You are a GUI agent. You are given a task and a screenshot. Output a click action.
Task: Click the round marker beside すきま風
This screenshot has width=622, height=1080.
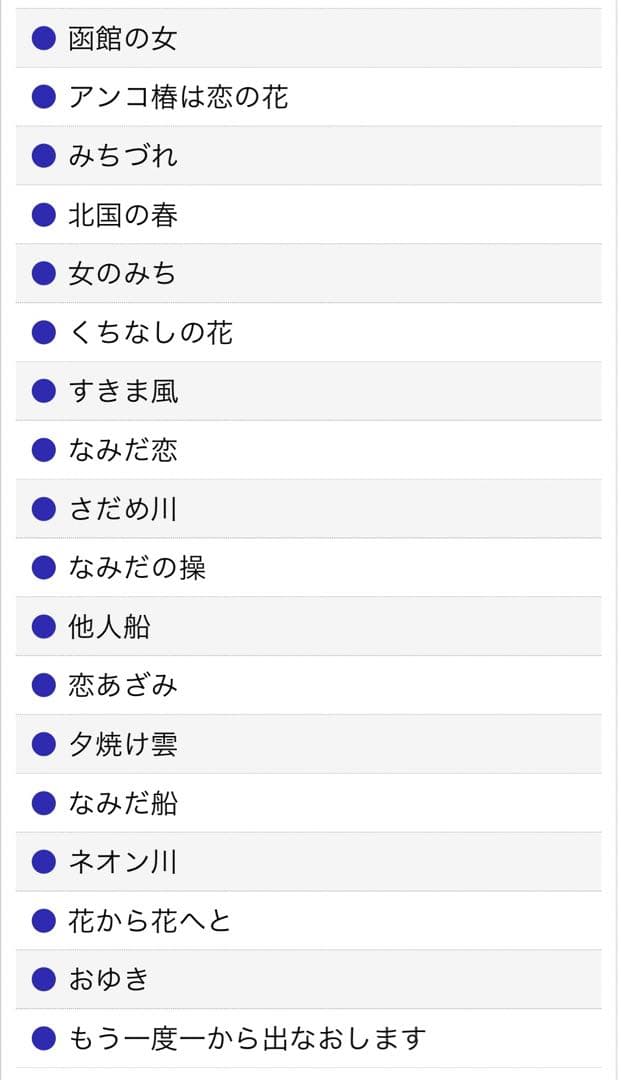point(41,392)
